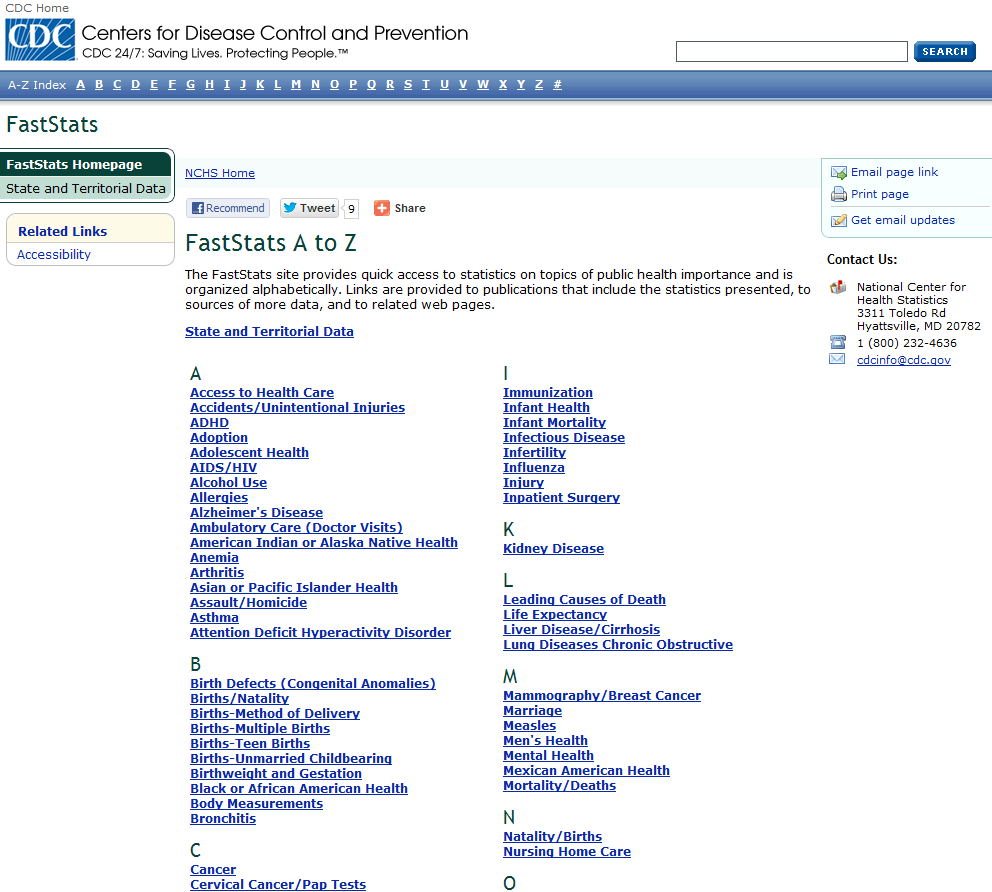Open letter S in A-Z Index
This screenshot has height=892, width=992.
pos(408,85)
